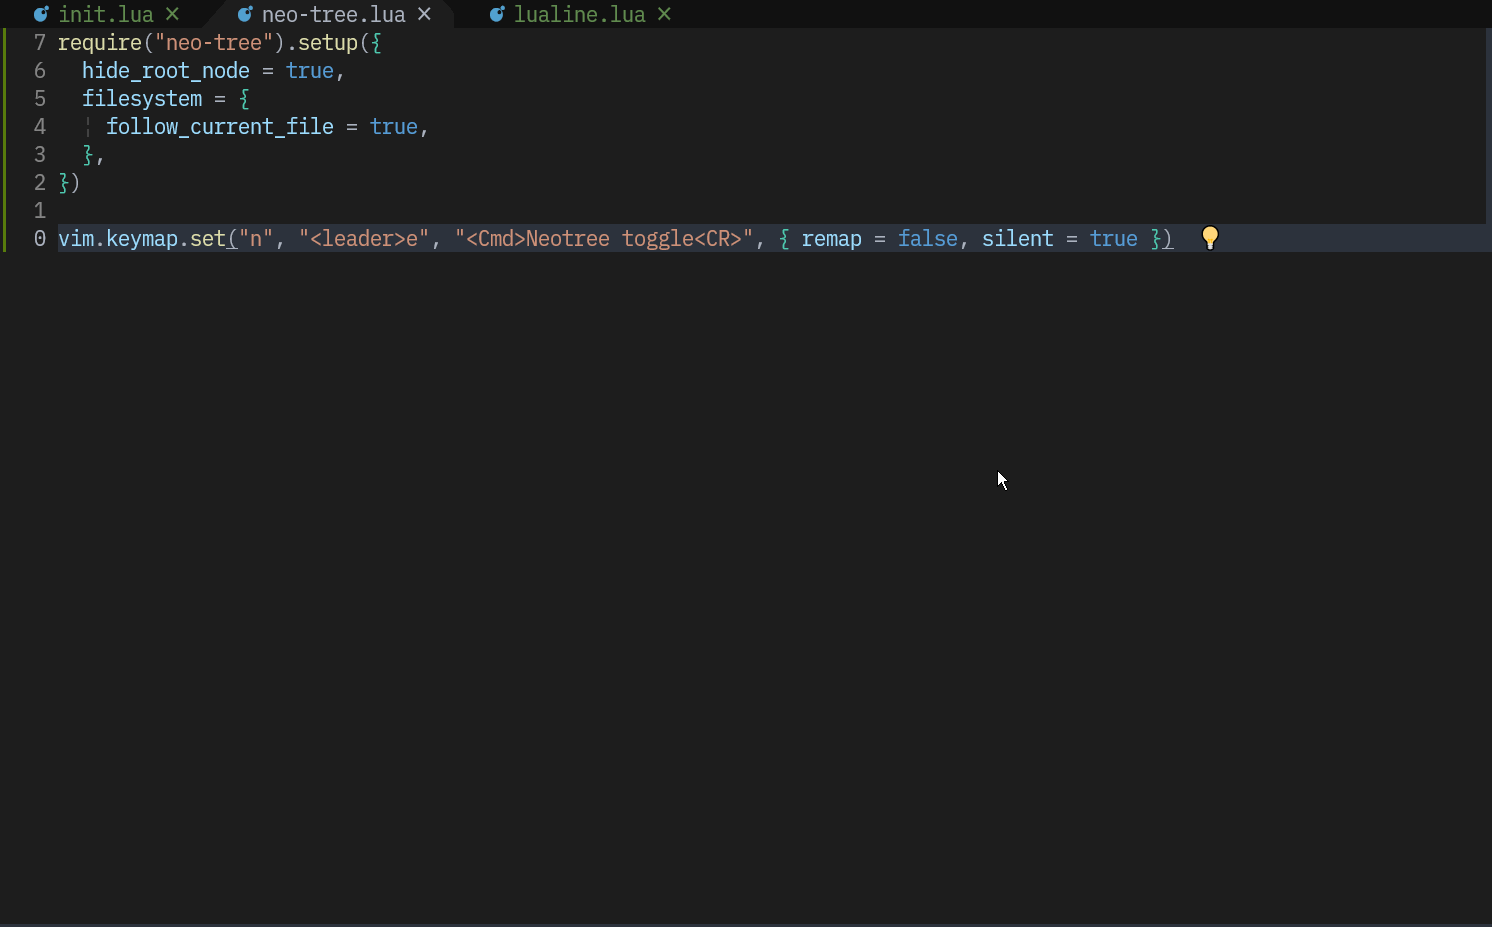Image resolution: width=1492 pixels, height=927 pixels.
Task: Open the lualine.lua tab
Action: [580, 15]
